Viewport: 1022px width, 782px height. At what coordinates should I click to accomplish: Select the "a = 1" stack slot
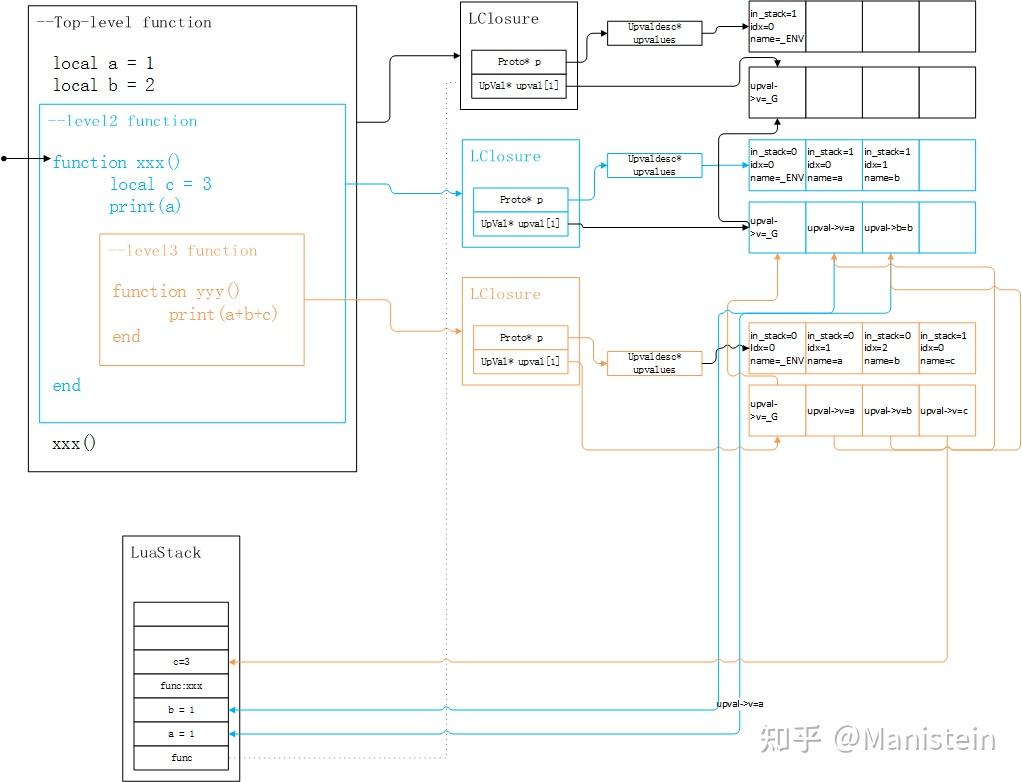coord(181,734)
